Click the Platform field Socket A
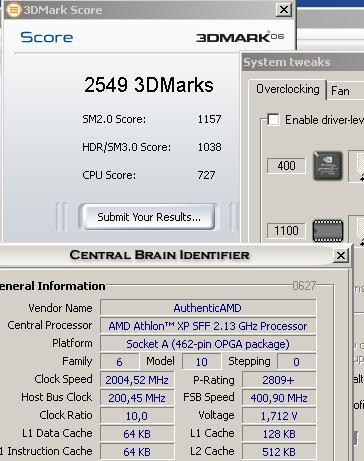Screen dimensions: 364x461 tap(208, 344)
